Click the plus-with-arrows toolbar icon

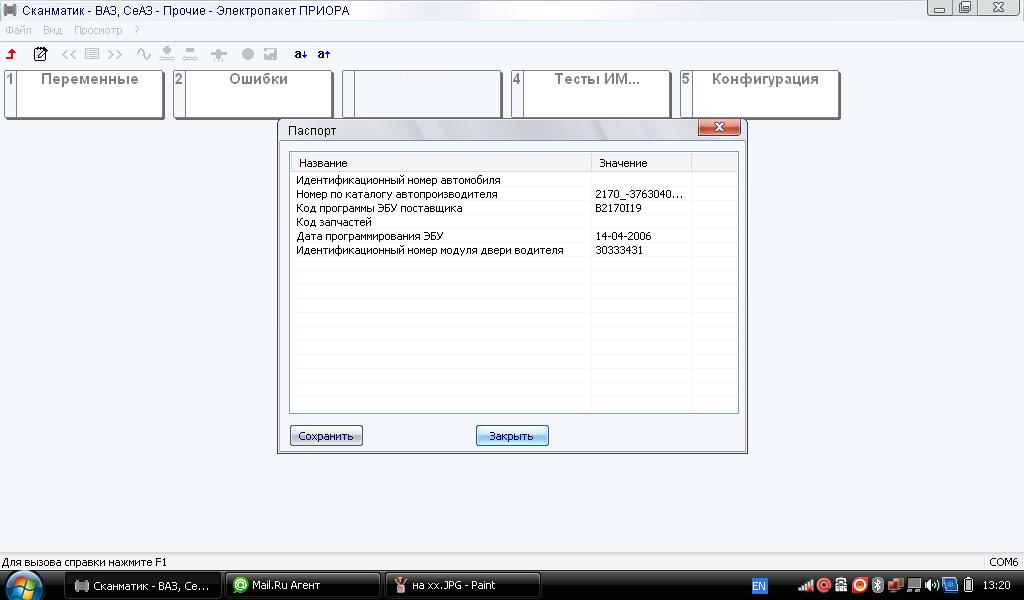pos(167,54)
